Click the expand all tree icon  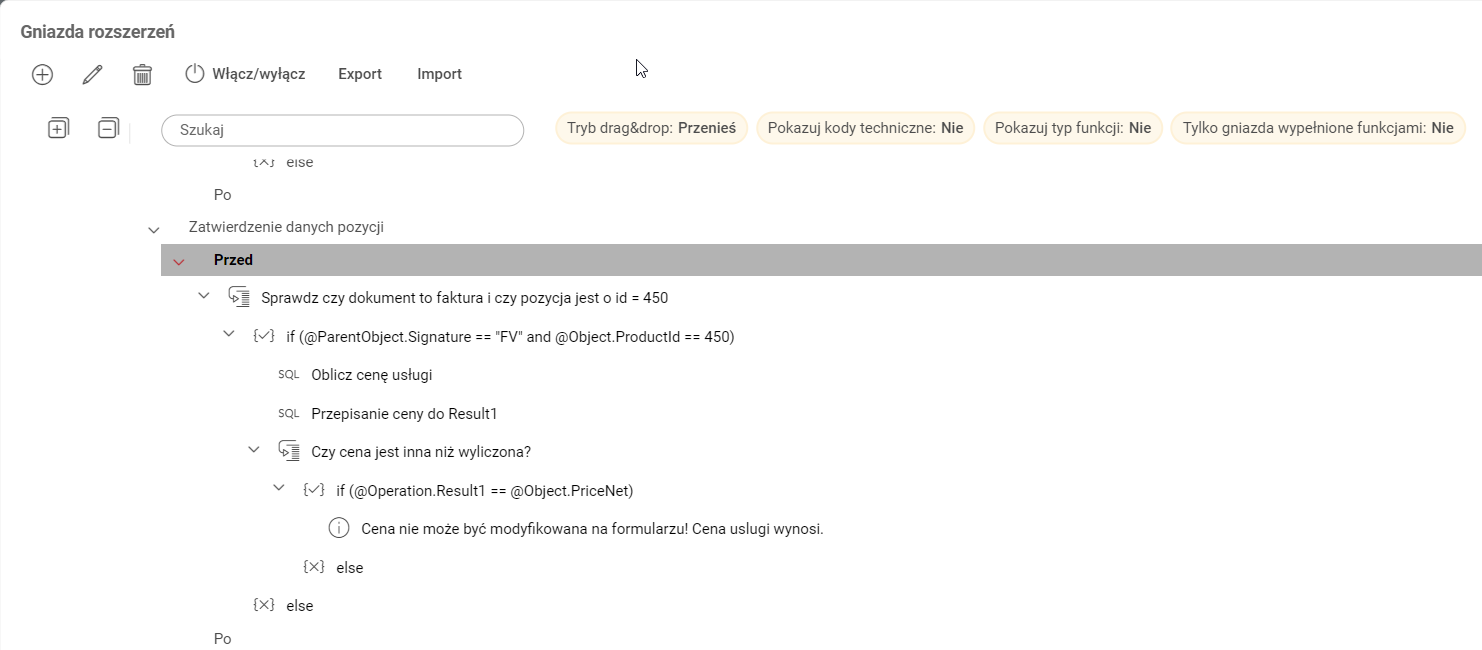pyautogui.click(x=58, y=128)
